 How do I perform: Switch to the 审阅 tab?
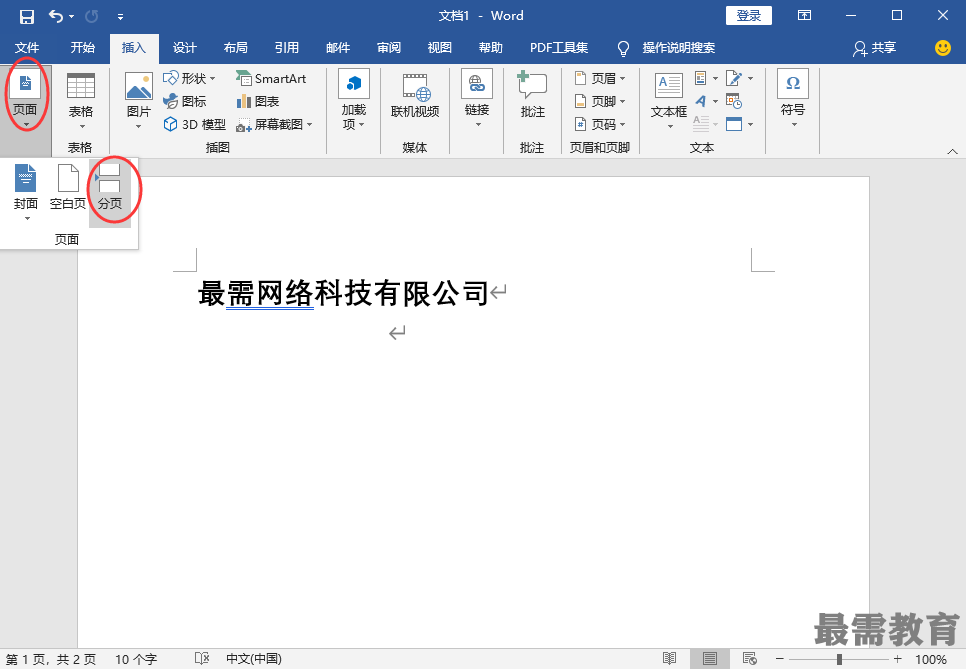tap(389, 47)
